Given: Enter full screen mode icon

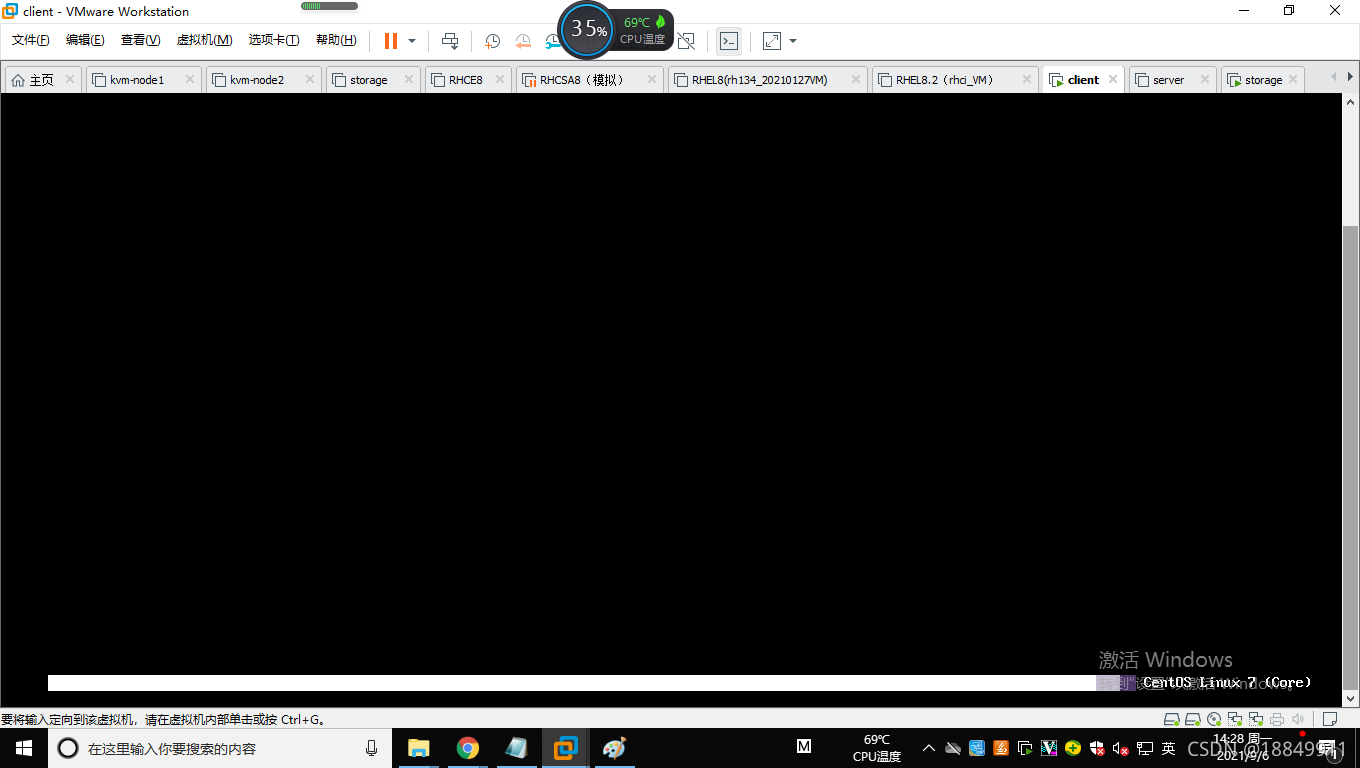Looking at the screenshot, I should pyautogui.click(x=772, y=41).
